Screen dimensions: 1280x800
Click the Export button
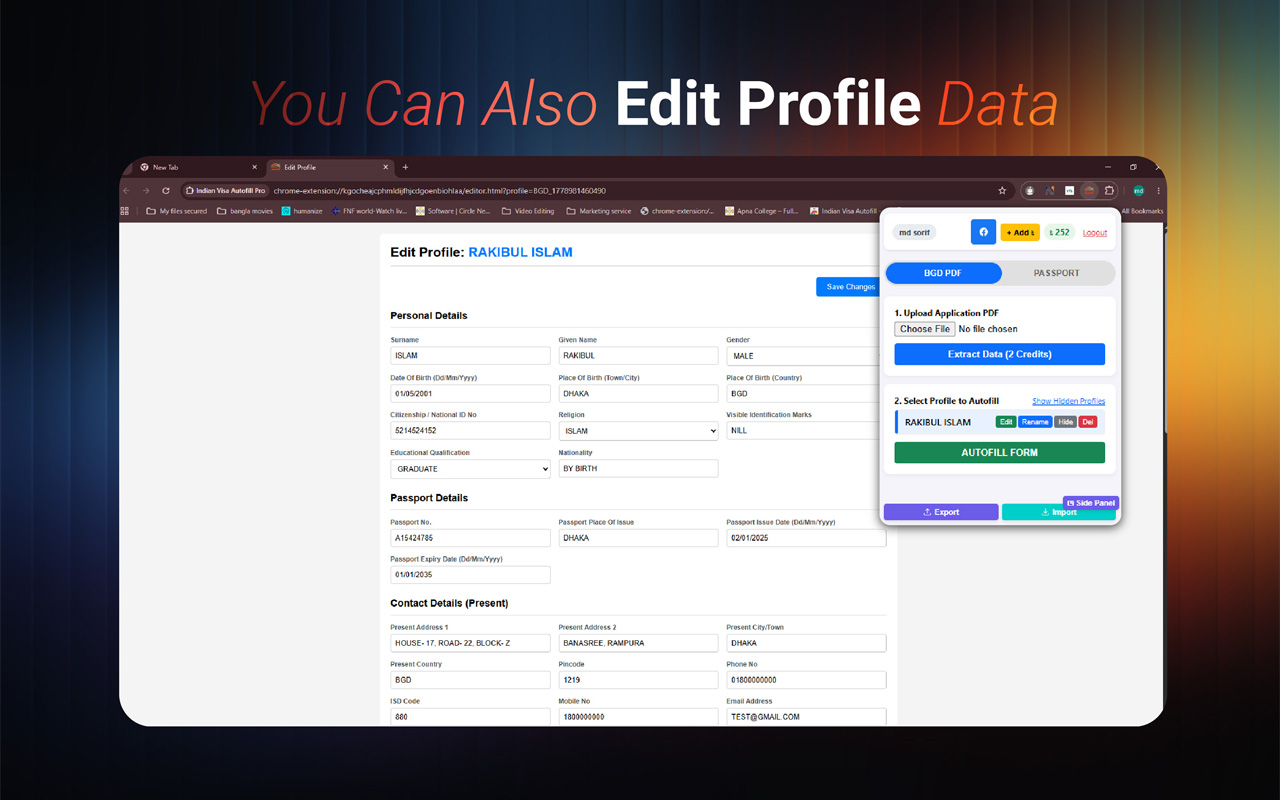pos(941,512)
